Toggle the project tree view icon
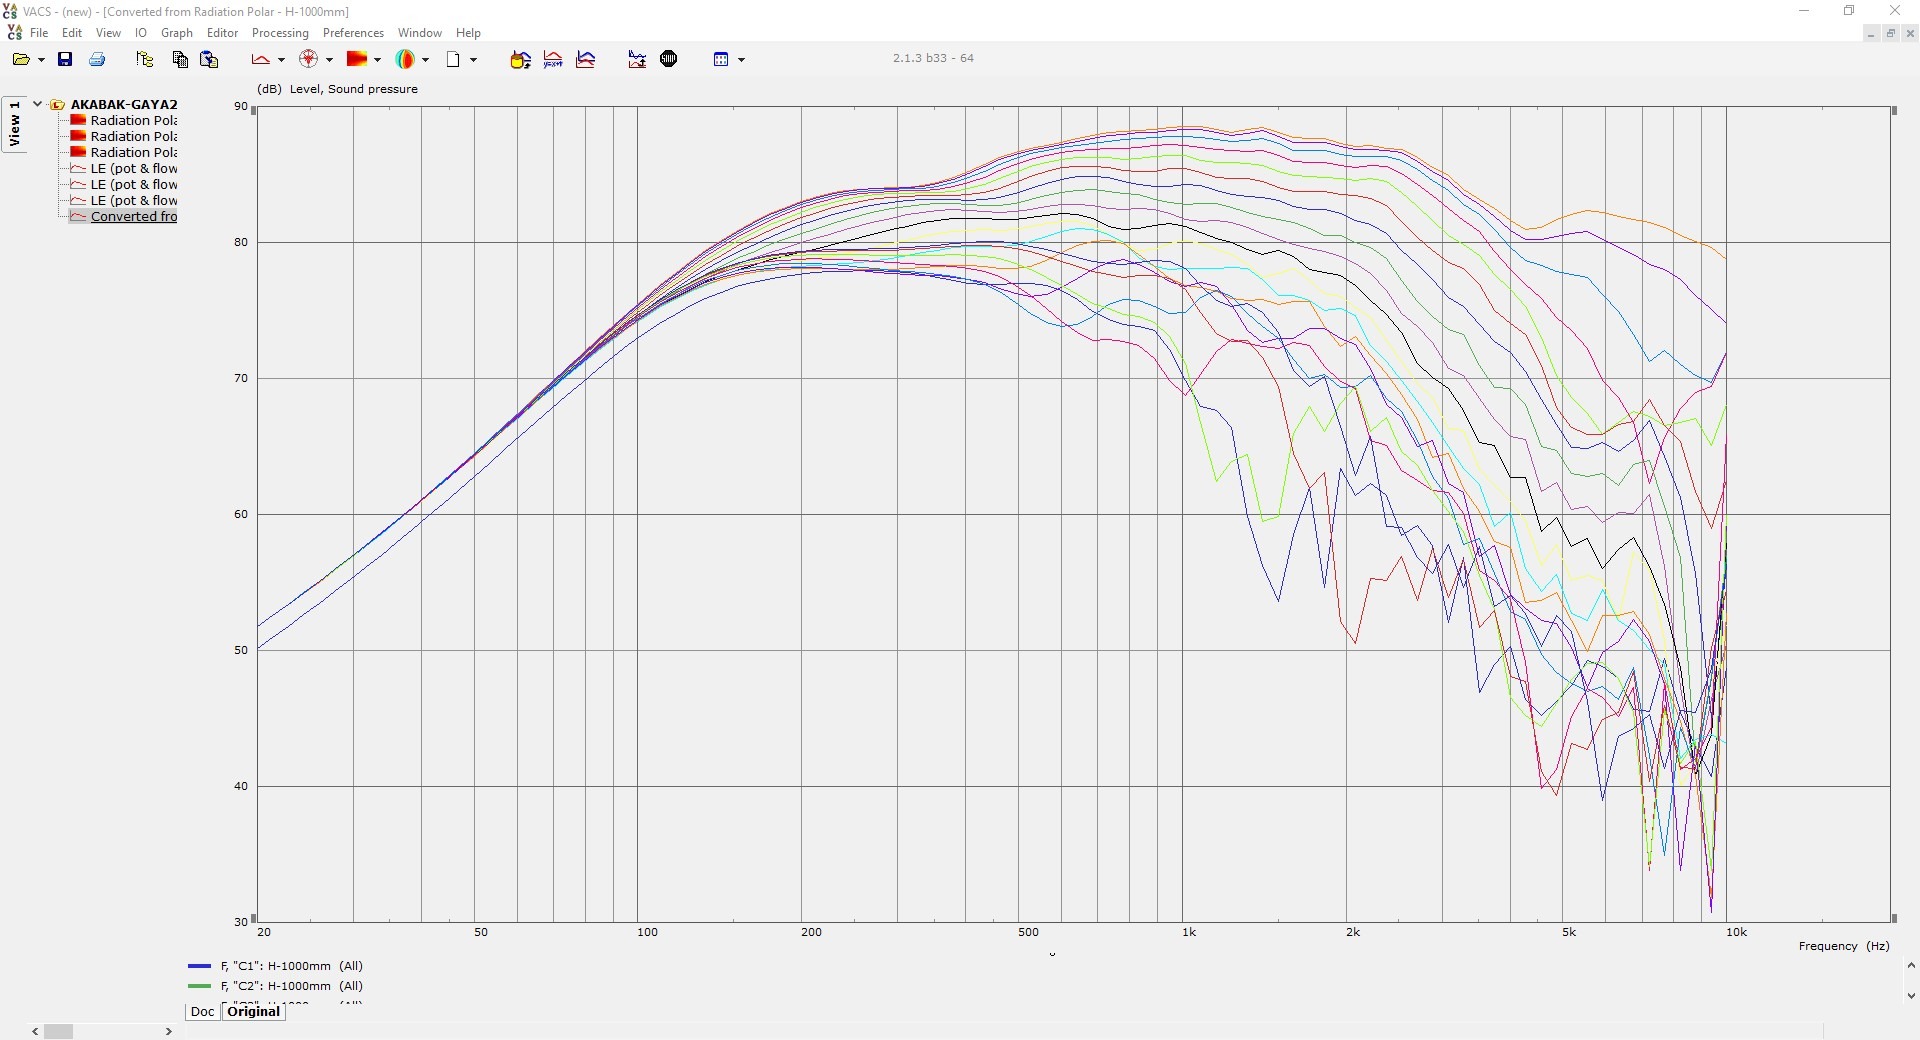The image size is (1920, 1040). coord(145,59)
